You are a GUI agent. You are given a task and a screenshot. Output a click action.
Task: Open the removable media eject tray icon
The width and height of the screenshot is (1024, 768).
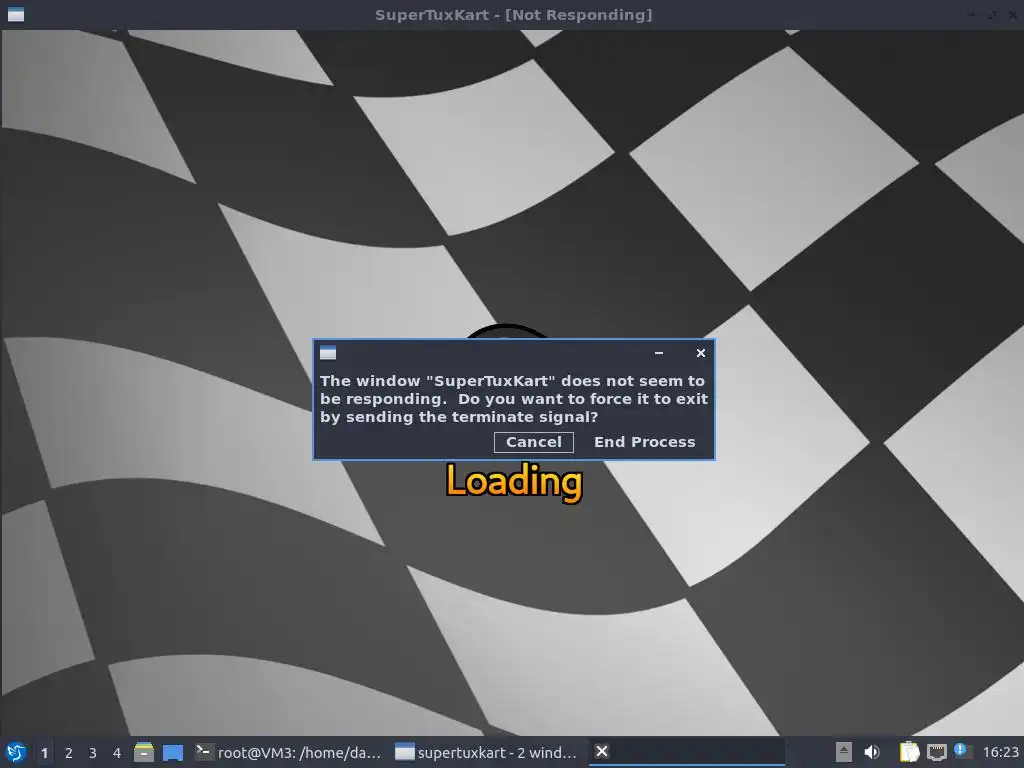[844, 752]
